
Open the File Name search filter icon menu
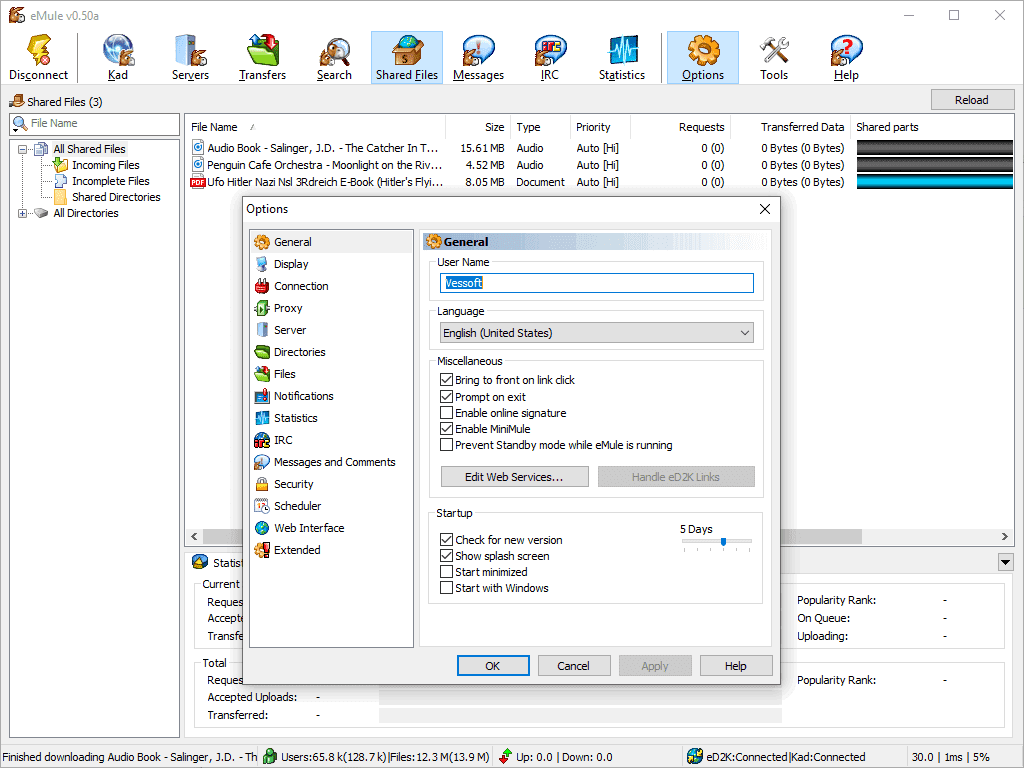pos(20,123)
